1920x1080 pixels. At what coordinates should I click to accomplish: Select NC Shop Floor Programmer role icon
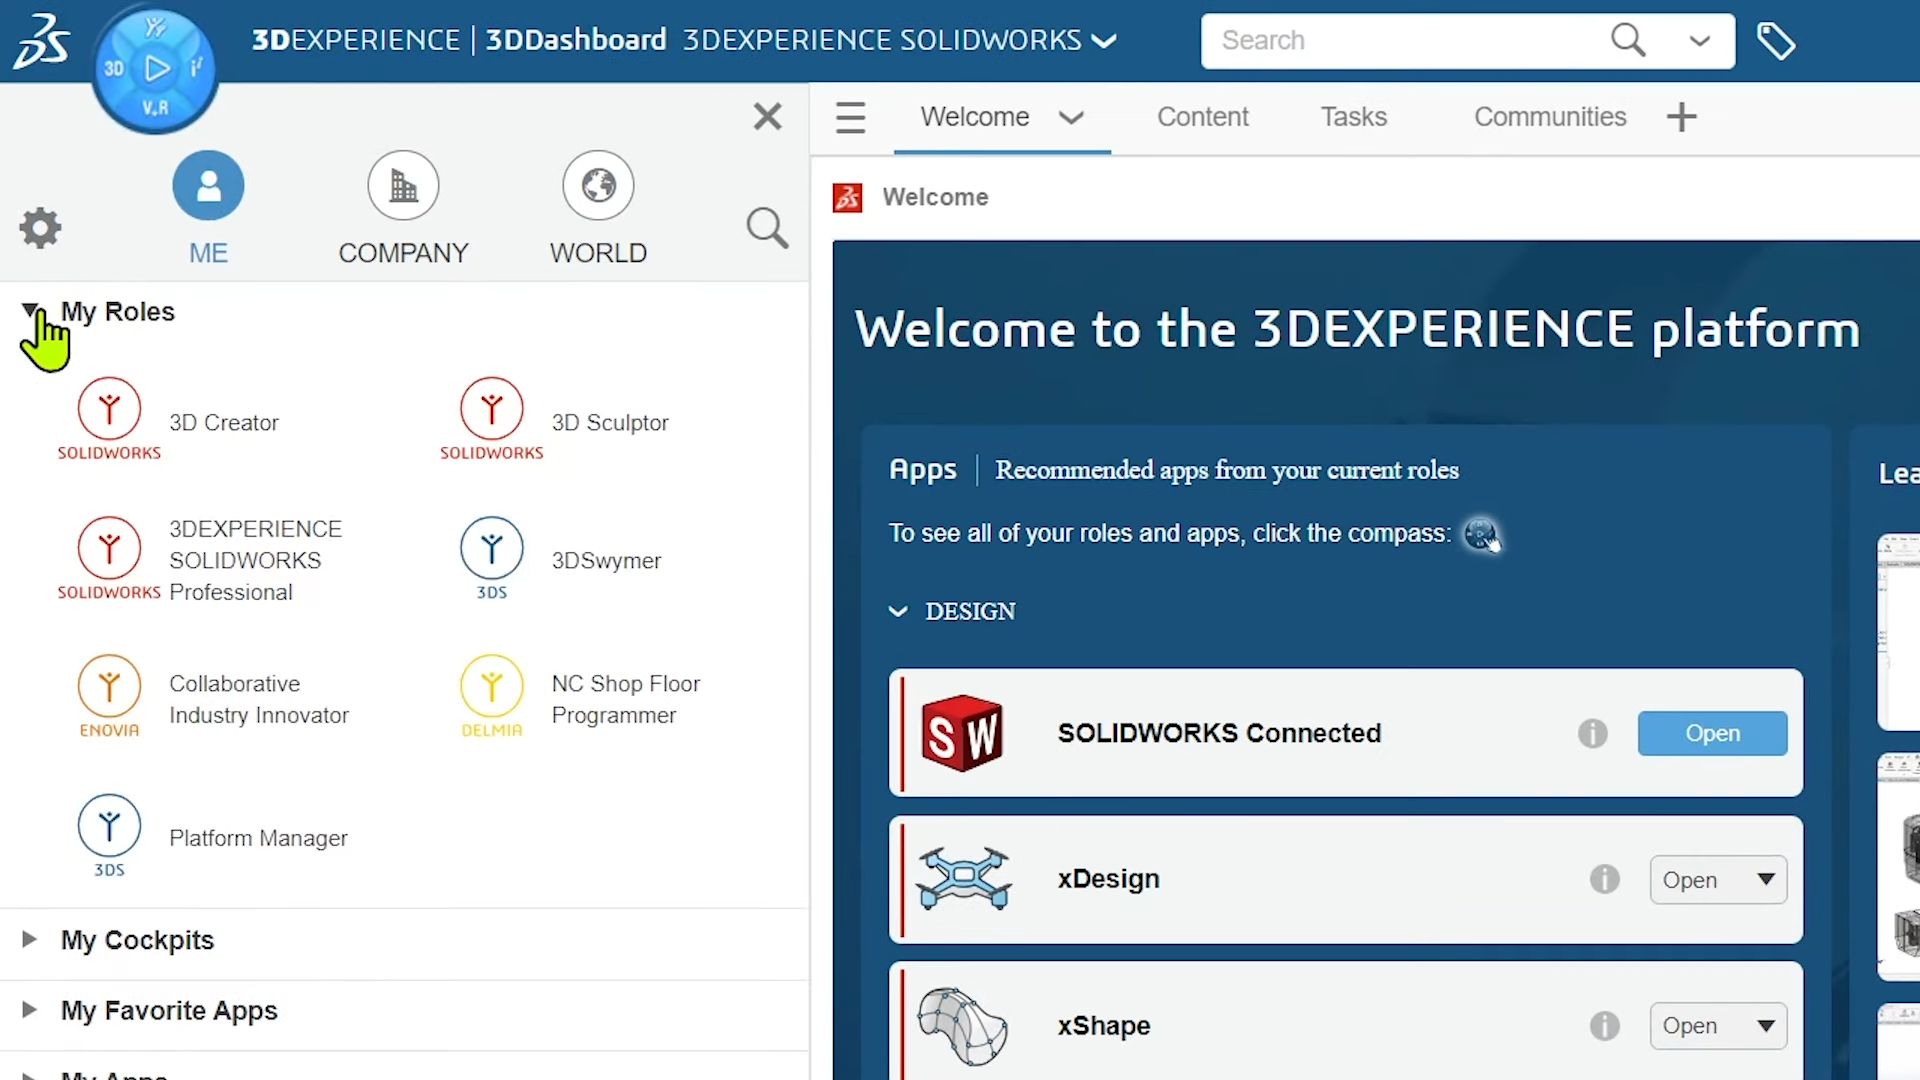click(492, 696)
